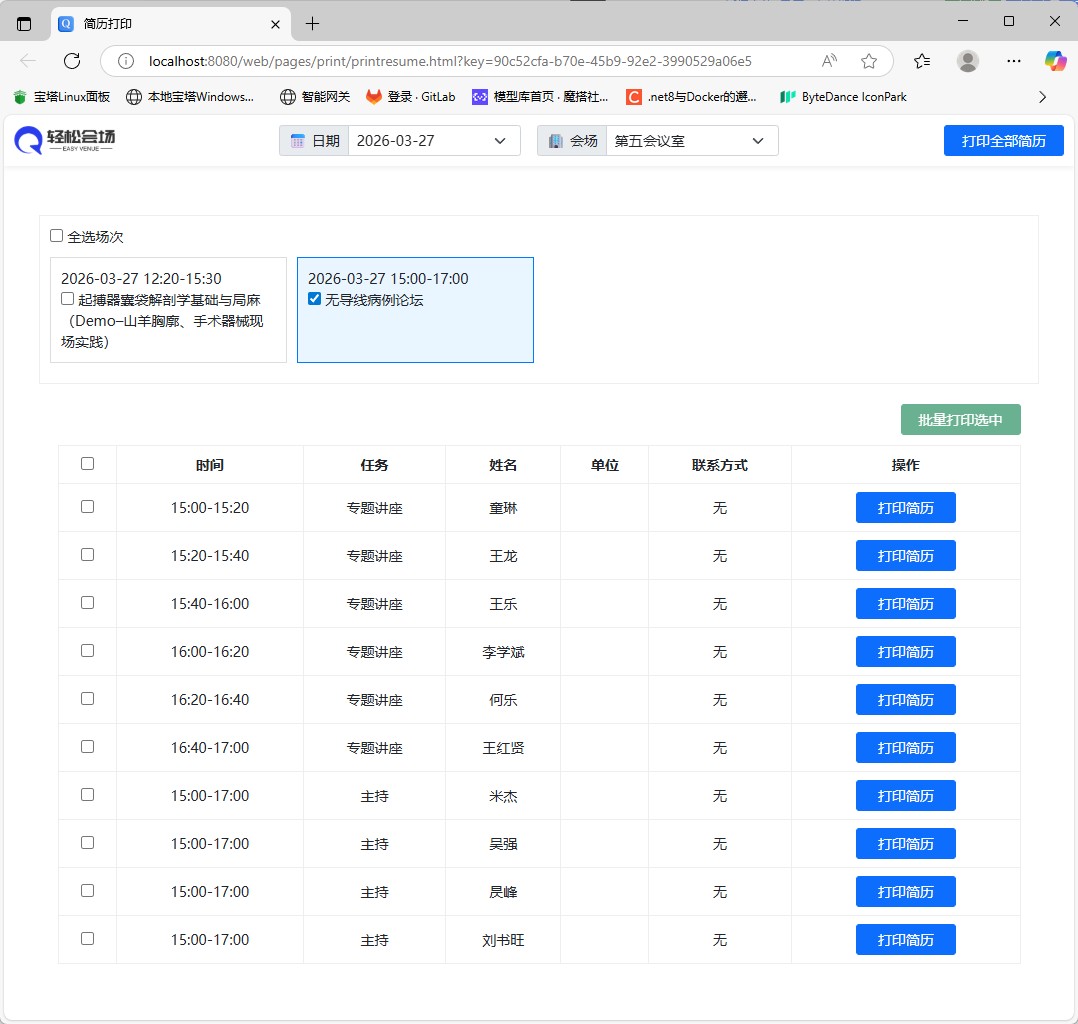Print resume for 昃峰
The width and height of the screenshot is (1078, 1024).
pos(905,892)
